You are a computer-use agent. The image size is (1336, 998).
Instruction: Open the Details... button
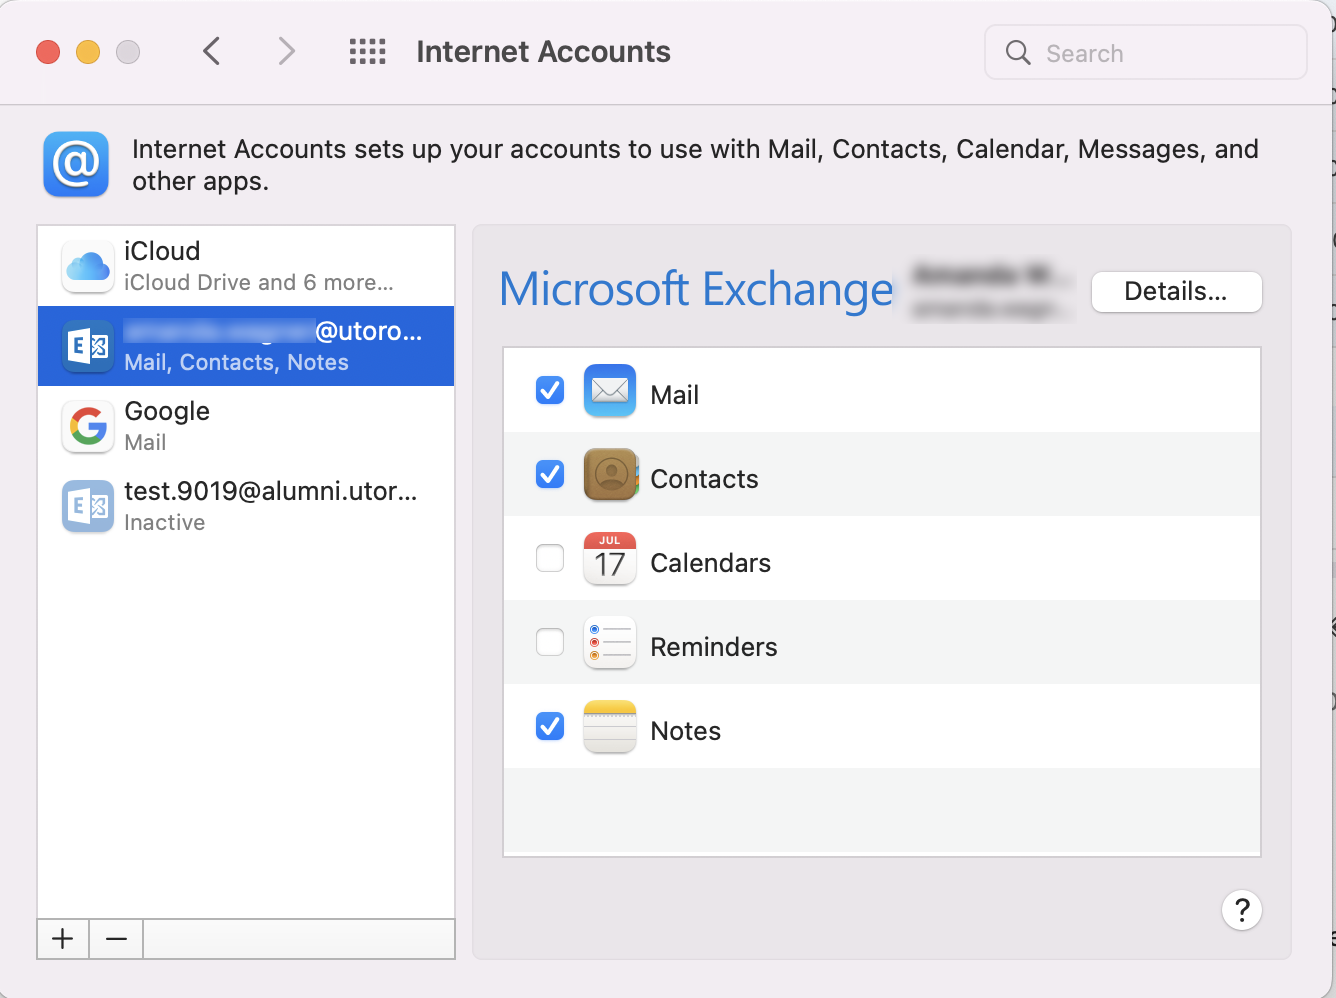click(1177, 292)
